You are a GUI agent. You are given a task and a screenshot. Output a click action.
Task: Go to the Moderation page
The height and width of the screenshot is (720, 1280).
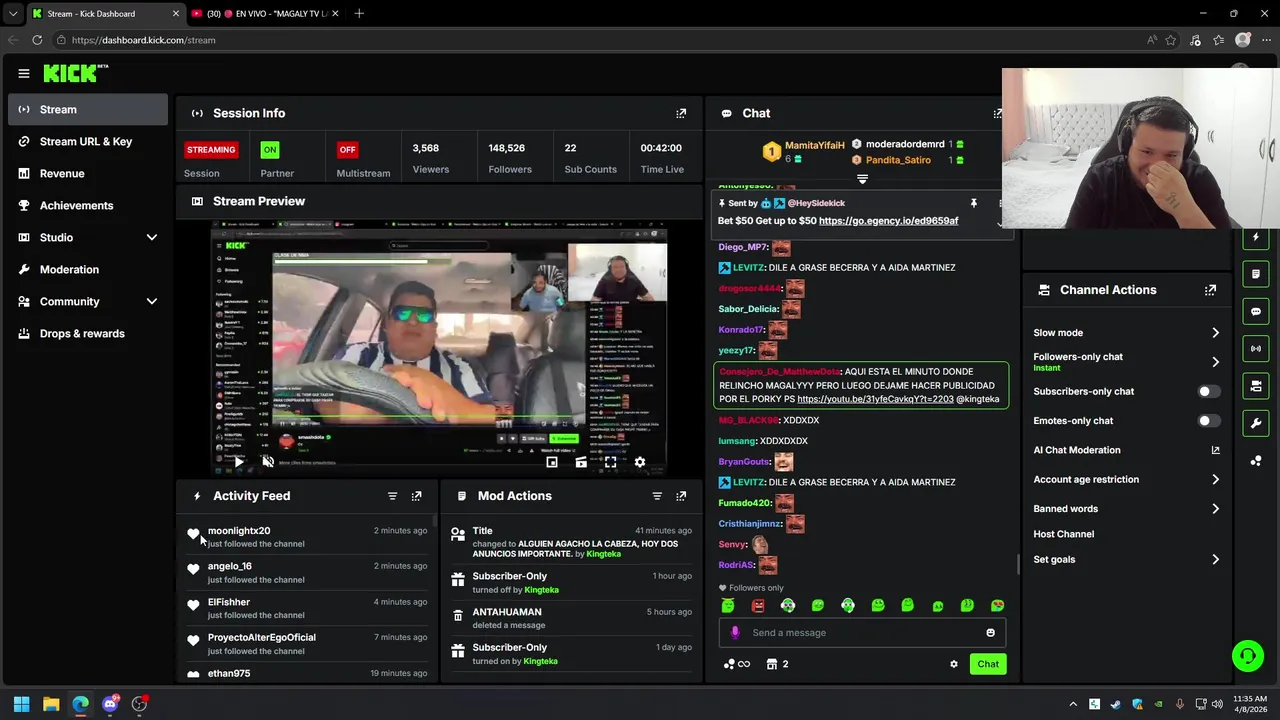pyautogui.click(x=88, y=270)
